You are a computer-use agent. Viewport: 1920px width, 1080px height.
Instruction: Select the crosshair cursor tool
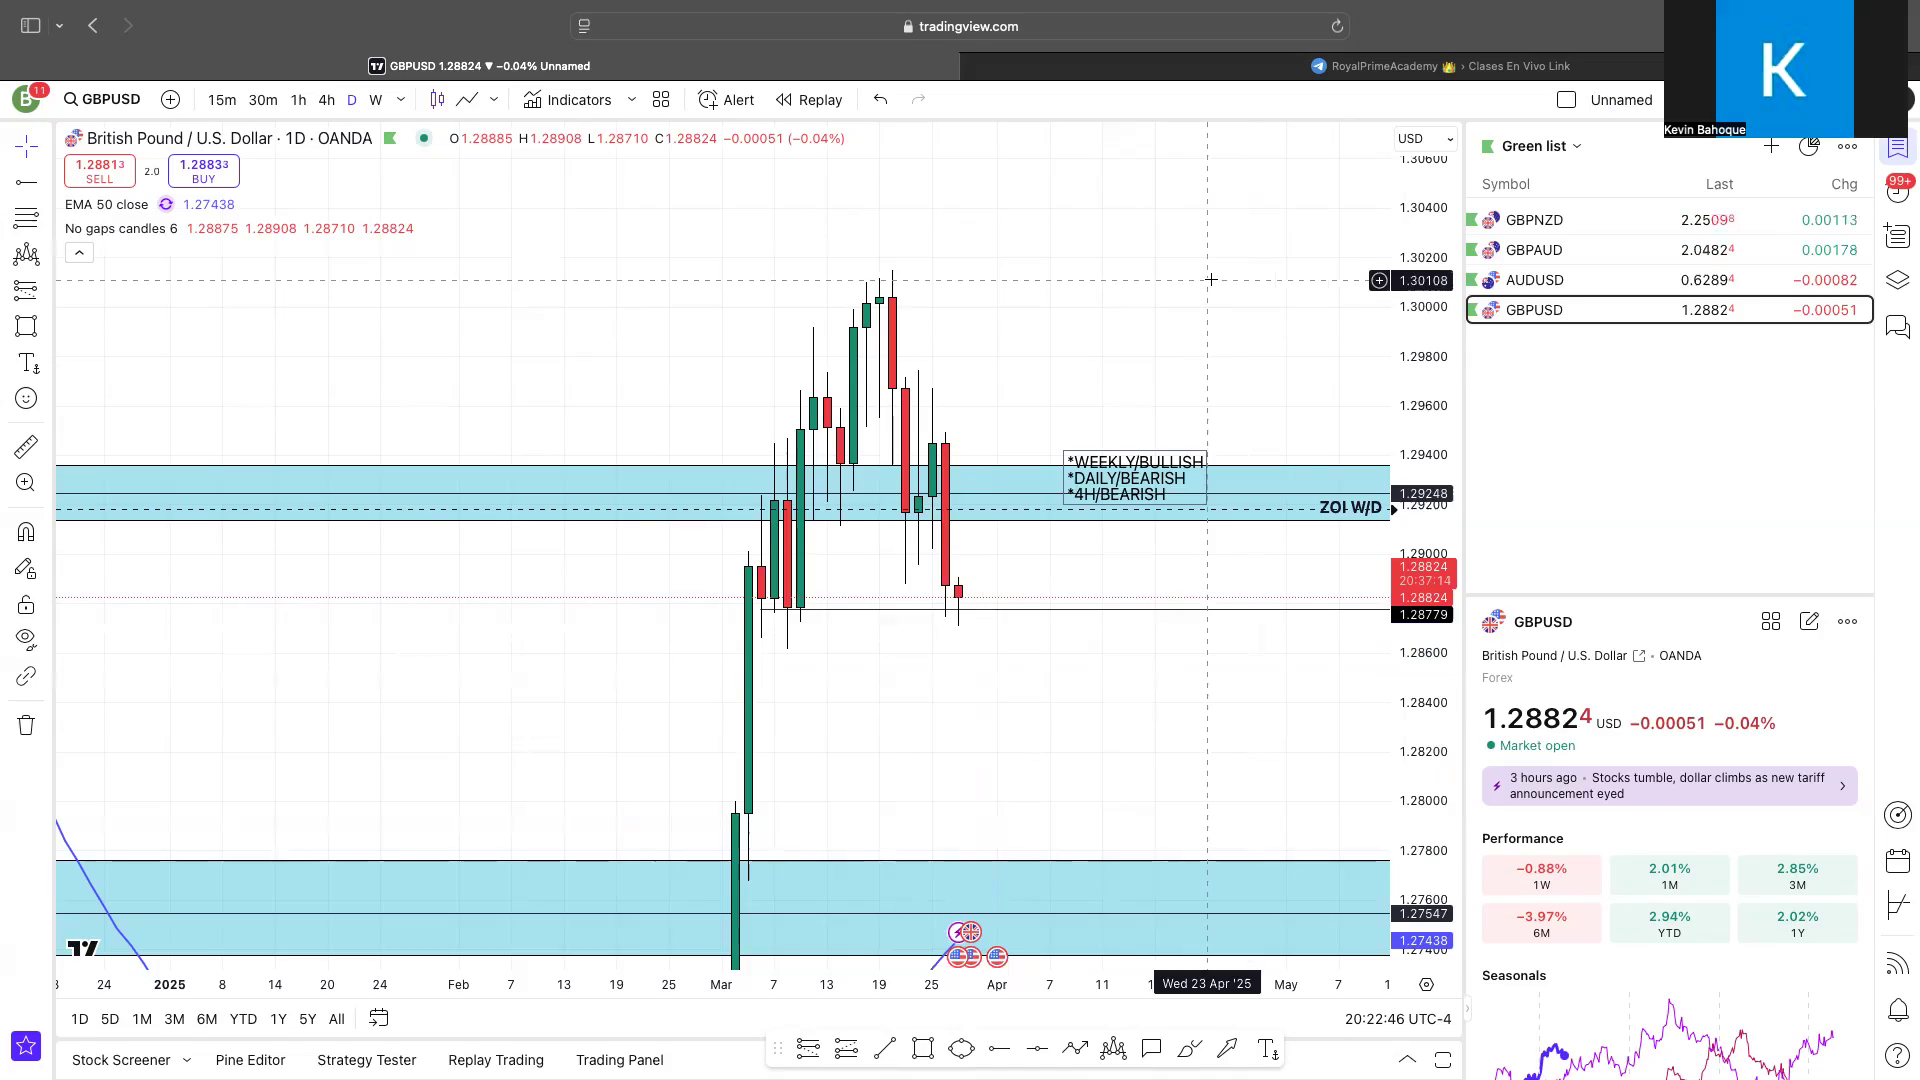(27, 146)
